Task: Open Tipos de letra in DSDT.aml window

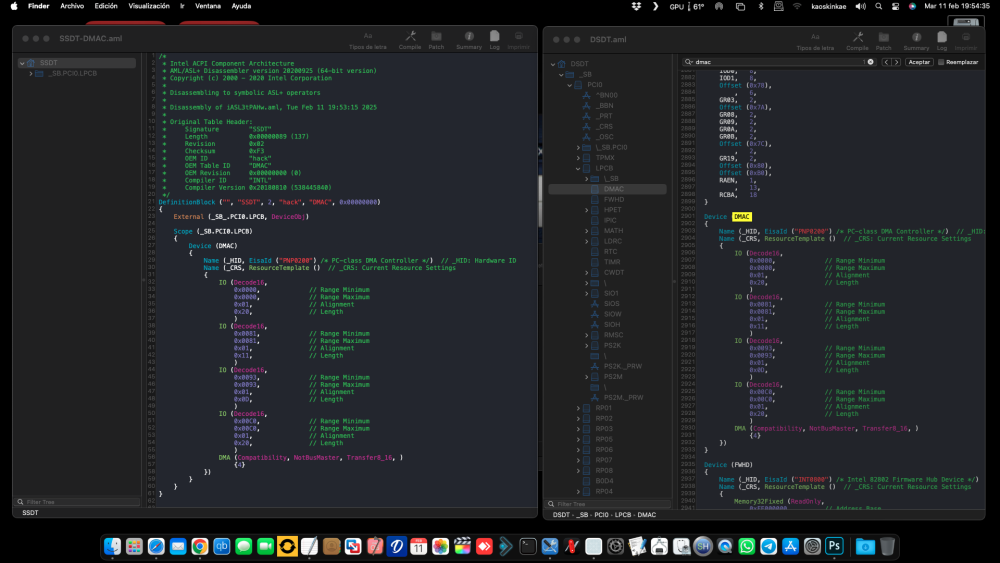Action: pyautogui.click(x=815, y=41)
